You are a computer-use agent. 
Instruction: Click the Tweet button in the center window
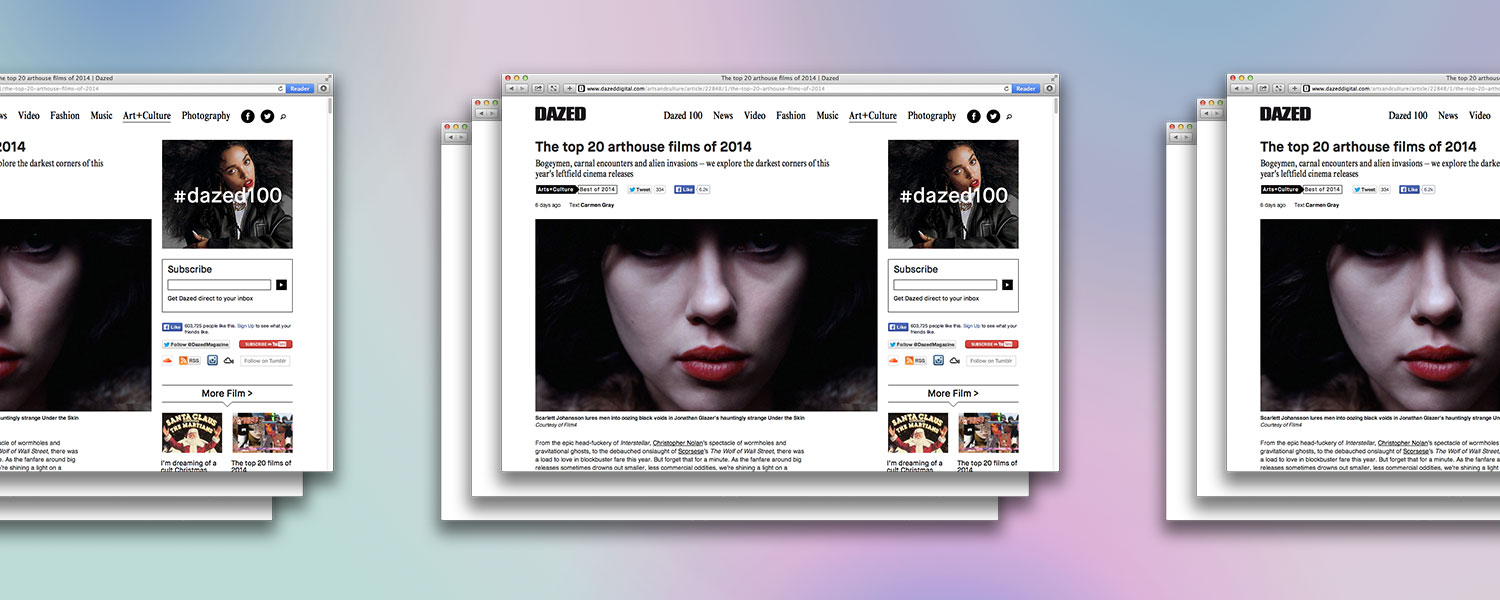tap(639, 189)
